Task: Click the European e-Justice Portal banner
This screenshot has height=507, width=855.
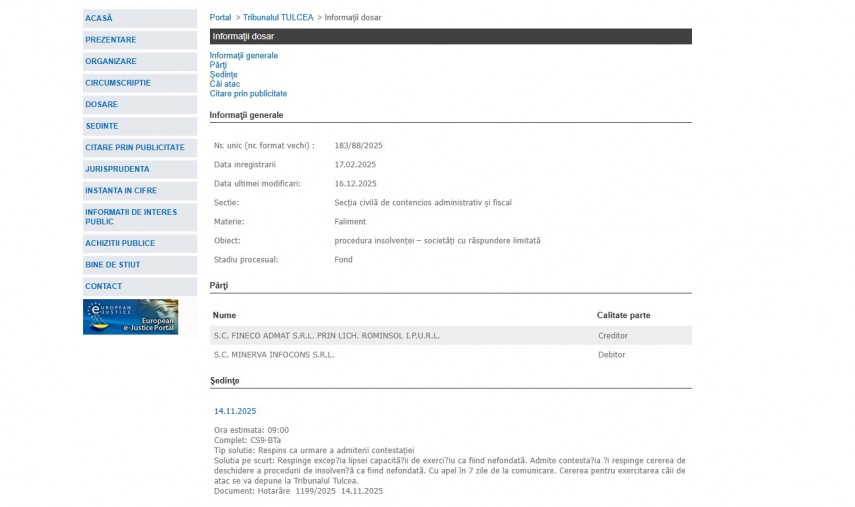Action: [130, 317]
